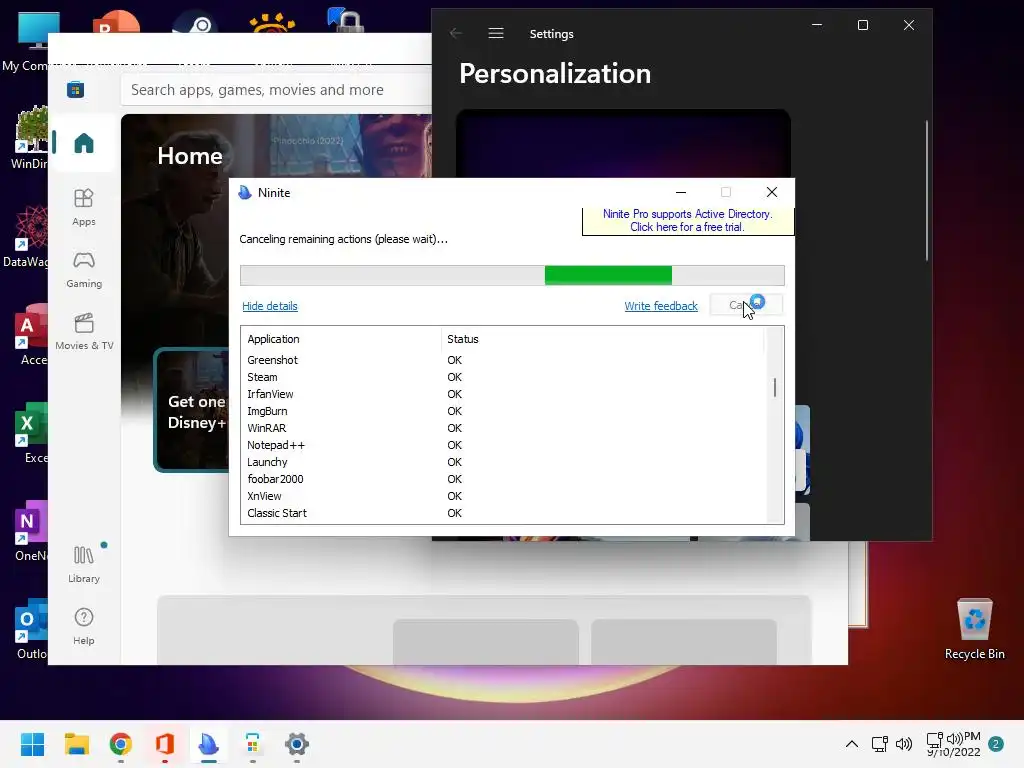Select ImgBurn row in list

pyautogui.click(x=503, y=411)
